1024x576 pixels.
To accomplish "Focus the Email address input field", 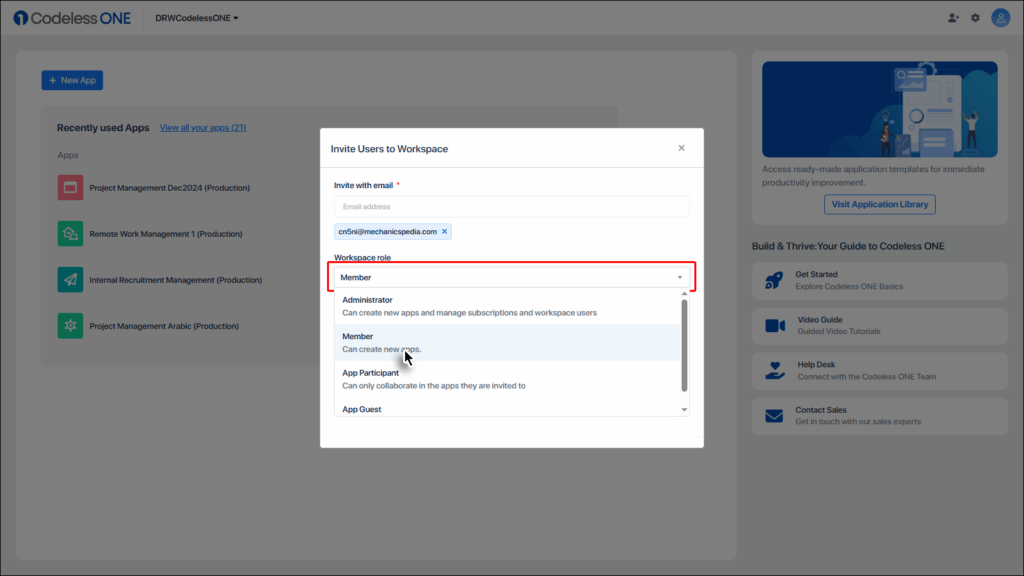I will point(512,207).
